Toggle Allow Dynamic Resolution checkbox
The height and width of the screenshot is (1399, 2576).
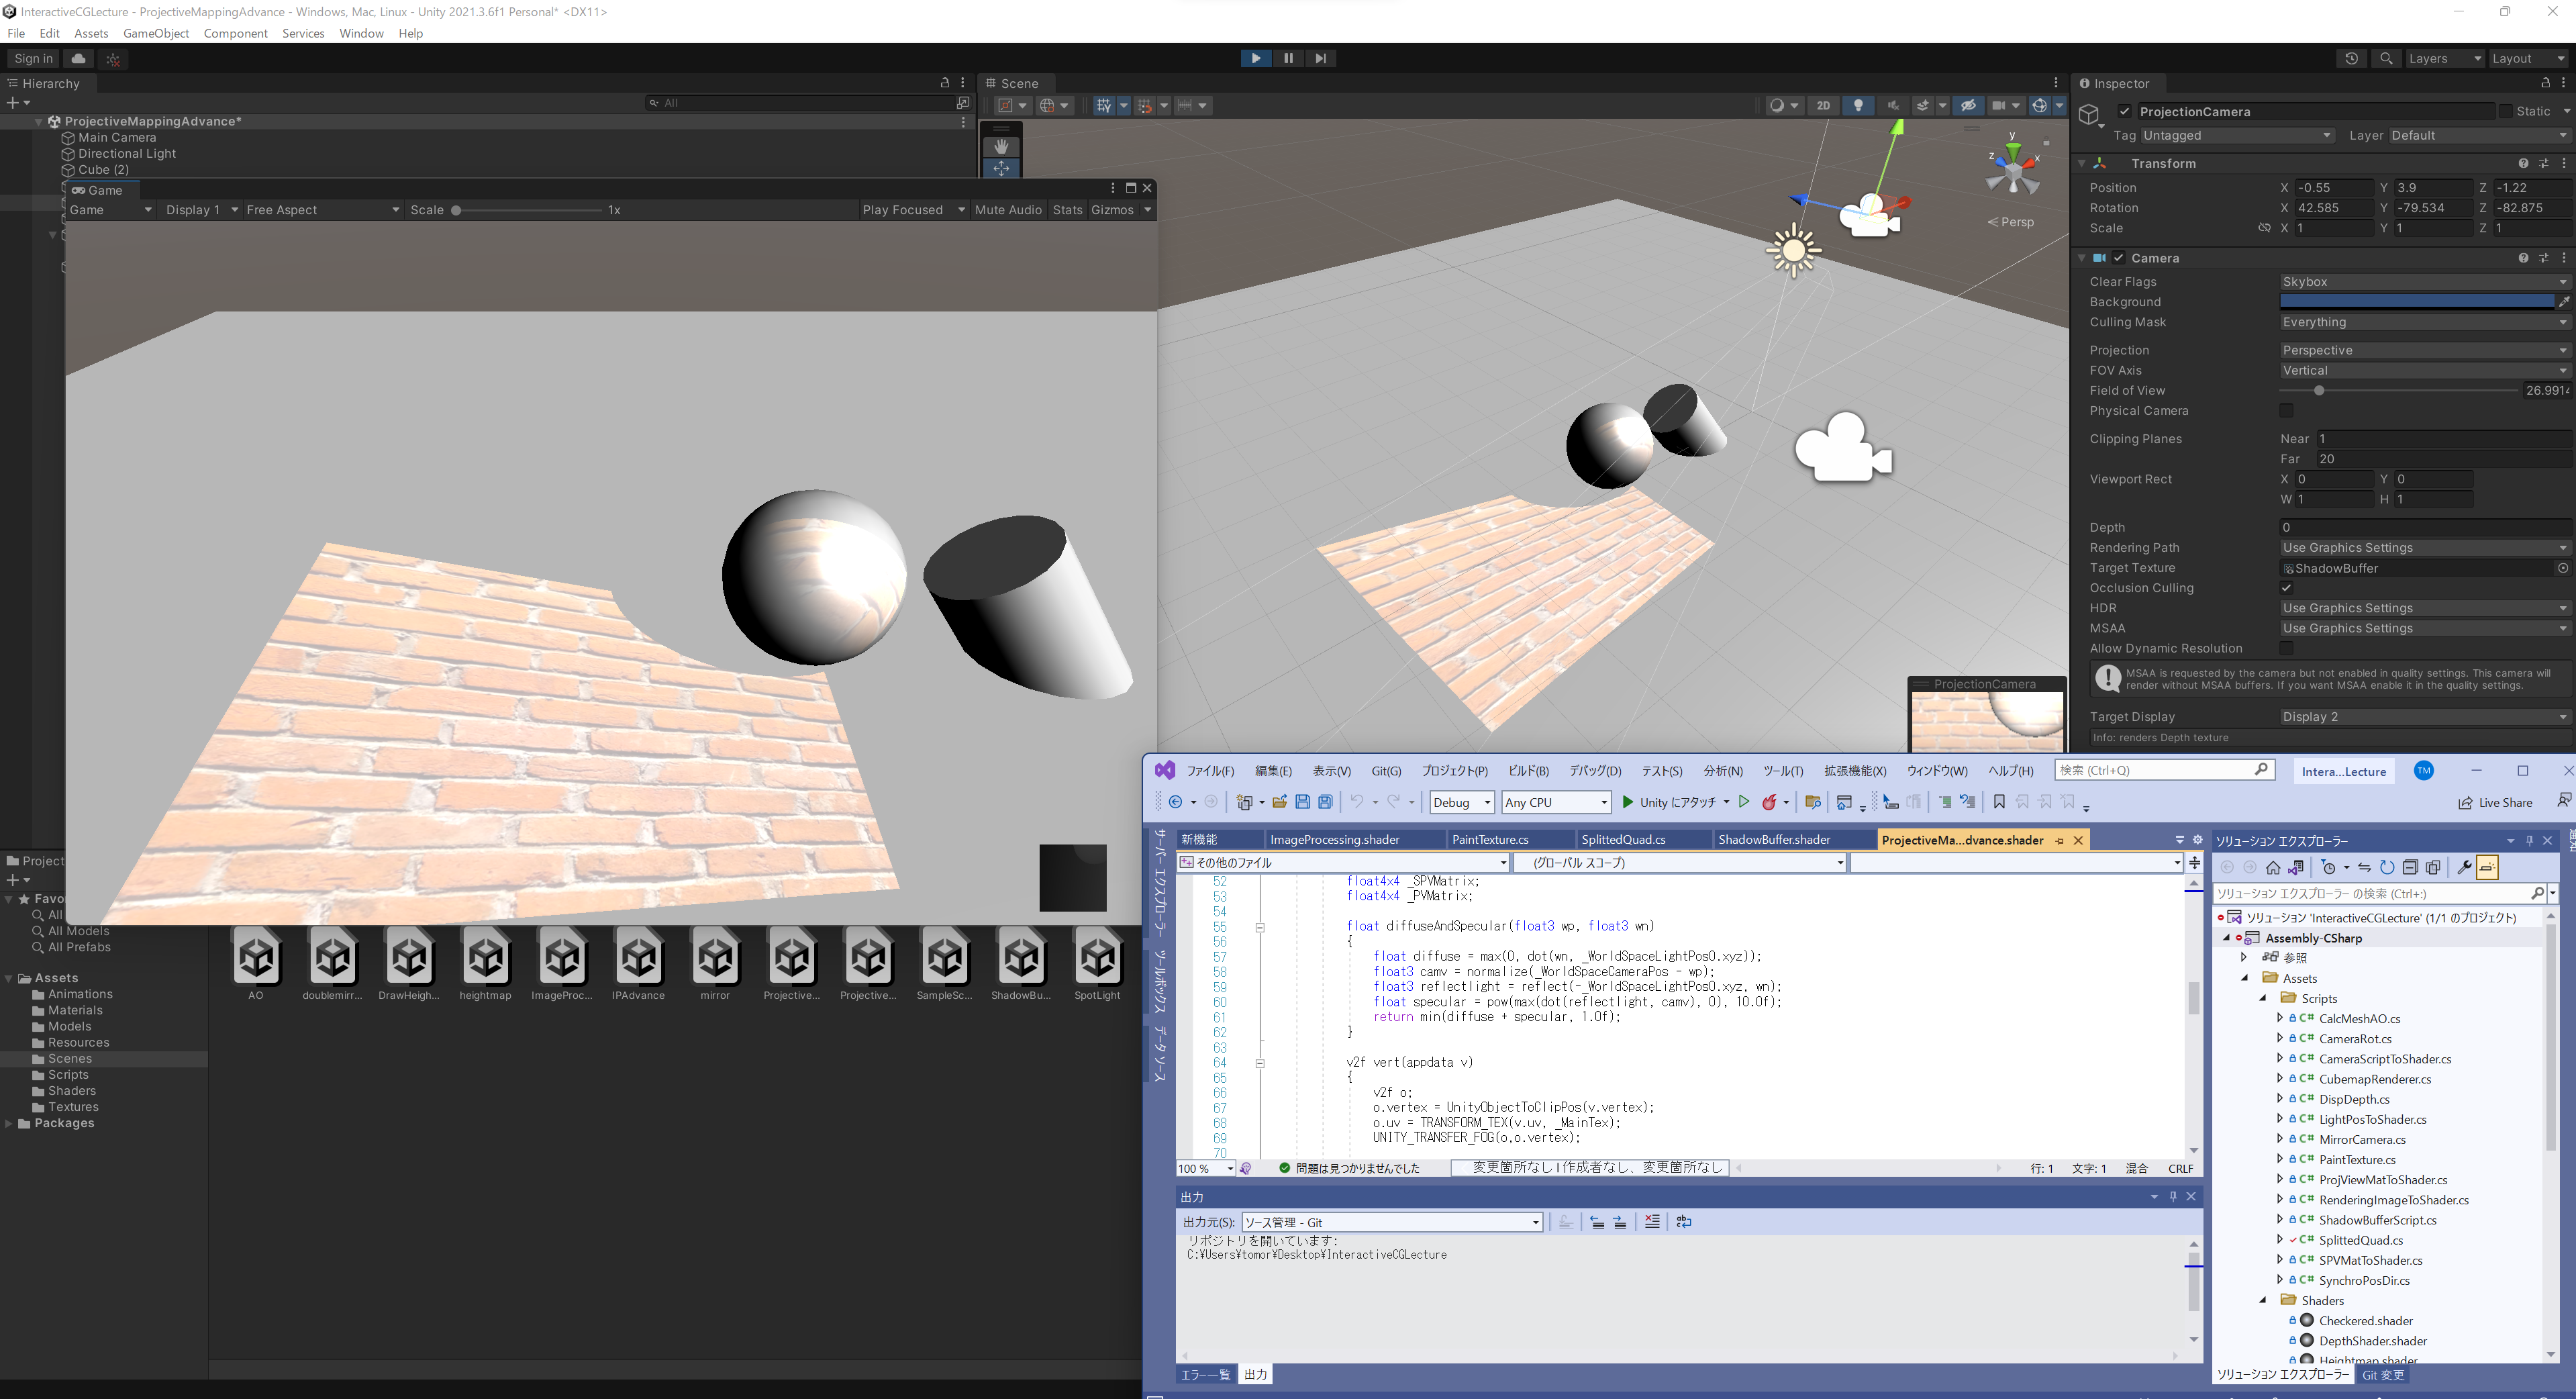click(2286, 648)
